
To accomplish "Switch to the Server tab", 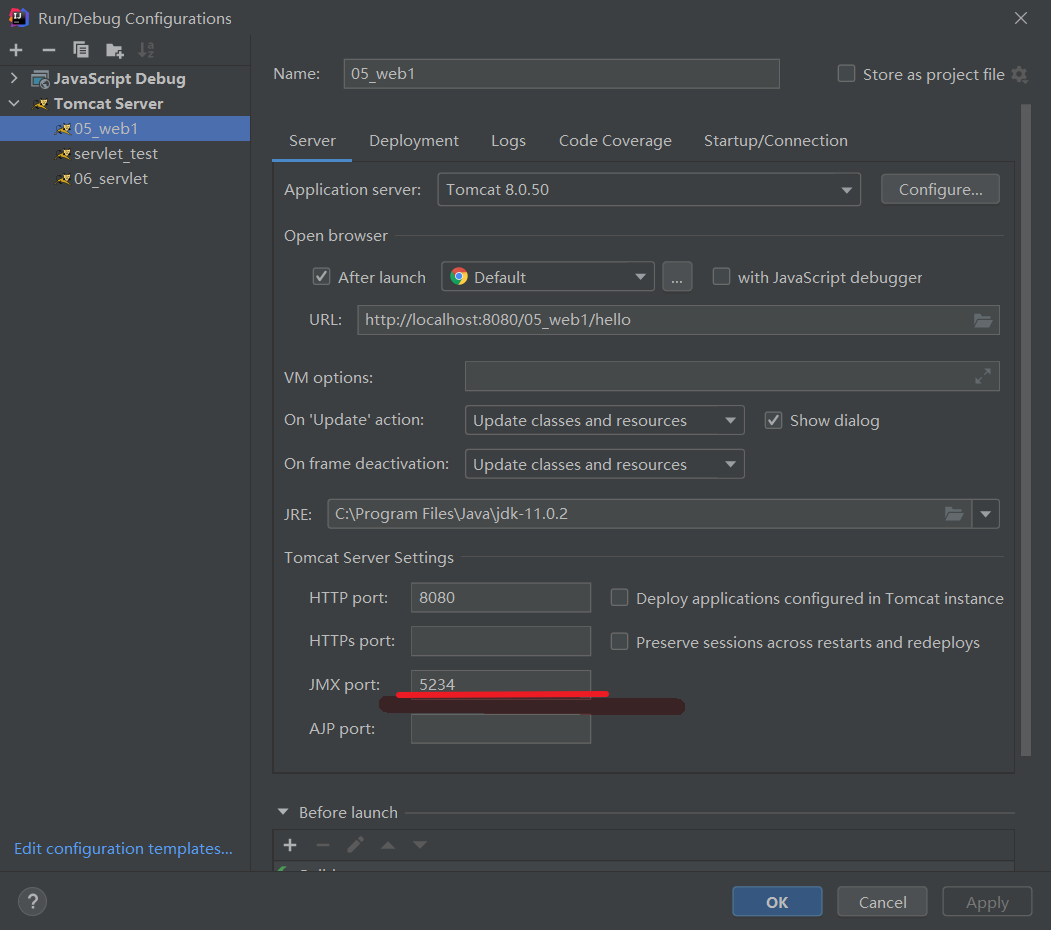I will click(x=312, y=141).
